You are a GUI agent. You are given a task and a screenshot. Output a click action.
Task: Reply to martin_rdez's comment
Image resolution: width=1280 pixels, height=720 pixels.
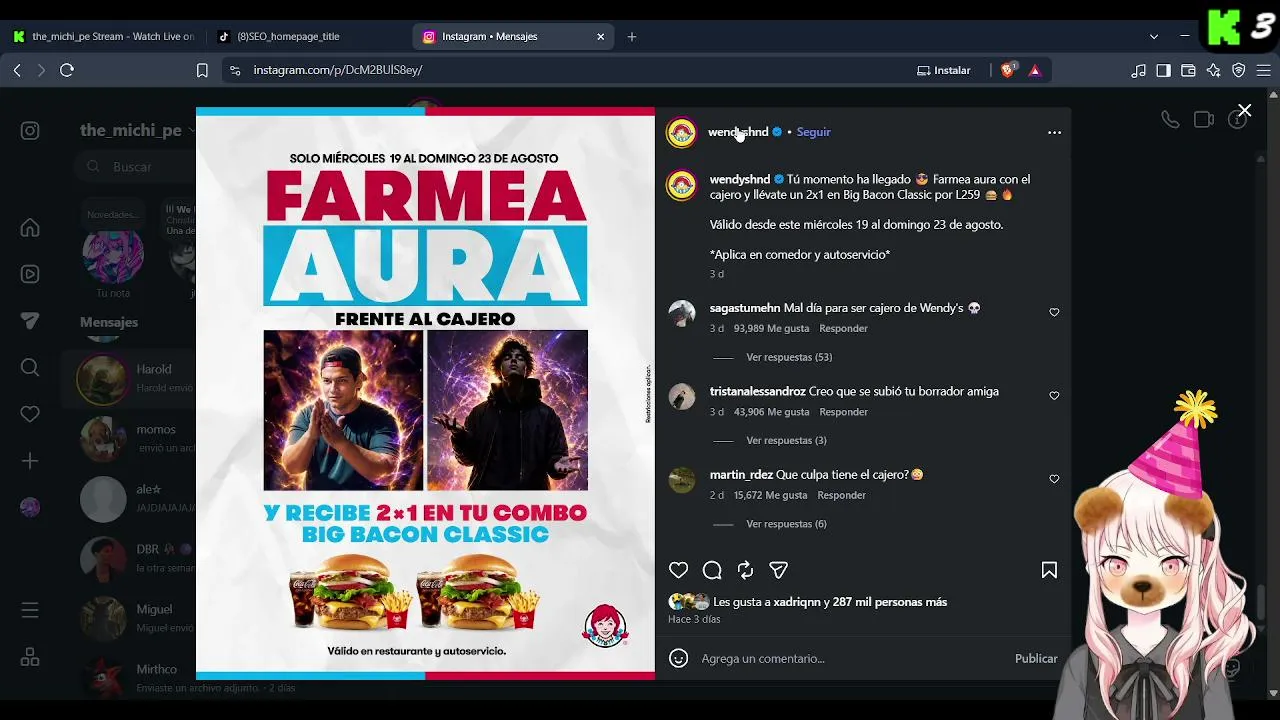tap(841, 495)
